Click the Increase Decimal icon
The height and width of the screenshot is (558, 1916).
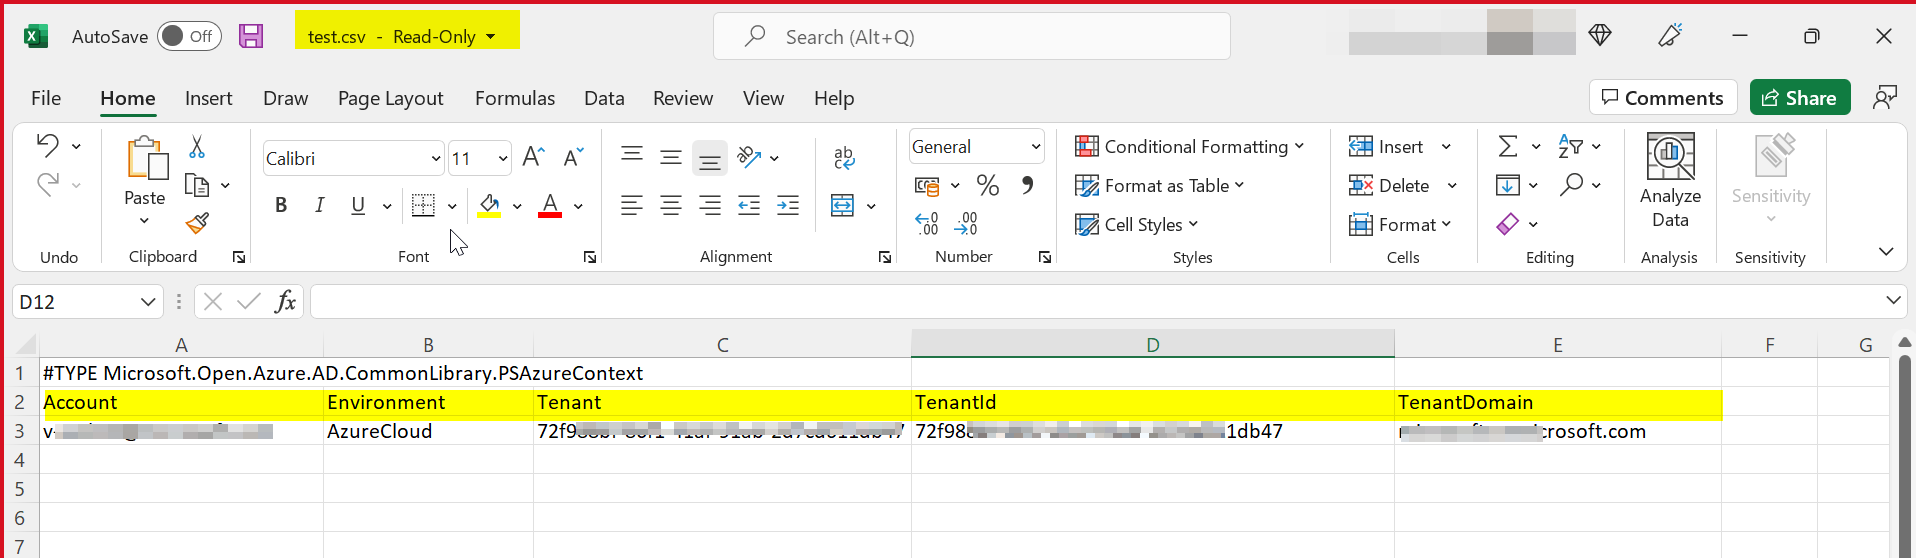pos(927,223)
